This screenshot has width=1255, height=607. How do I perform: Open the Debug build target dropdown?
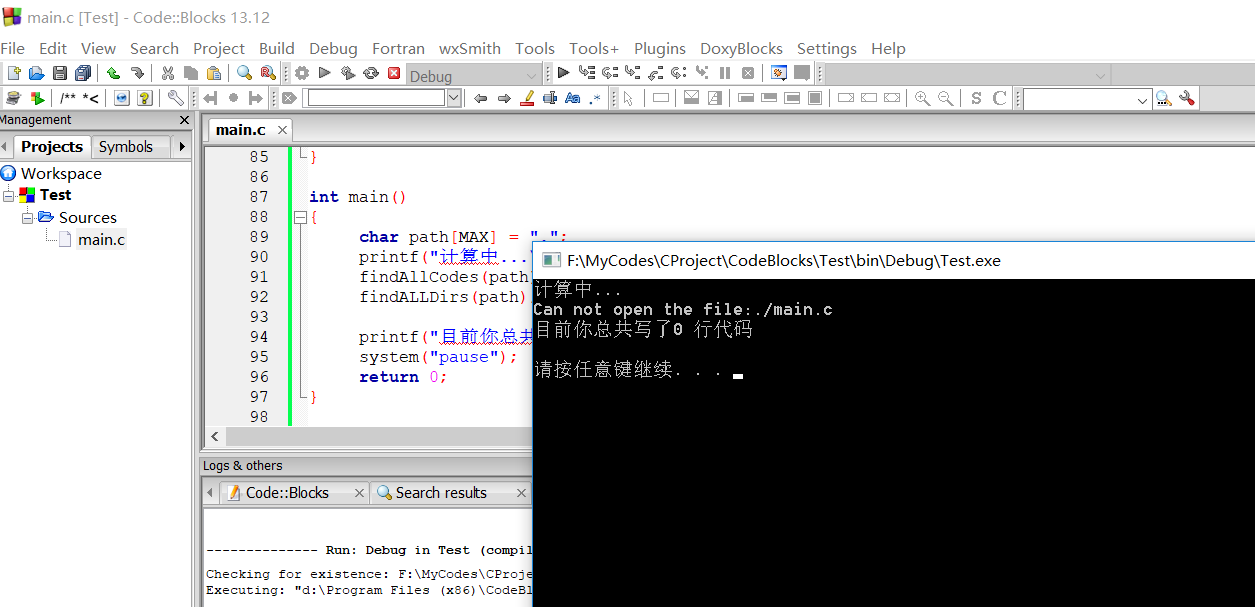coord(474,76)
